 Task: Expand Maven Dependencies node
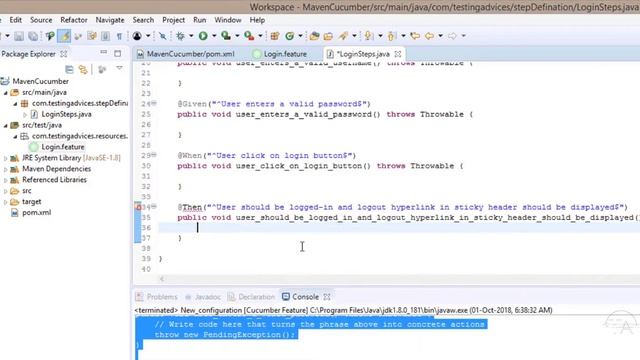pyautogui.click(x=6, y=169)
